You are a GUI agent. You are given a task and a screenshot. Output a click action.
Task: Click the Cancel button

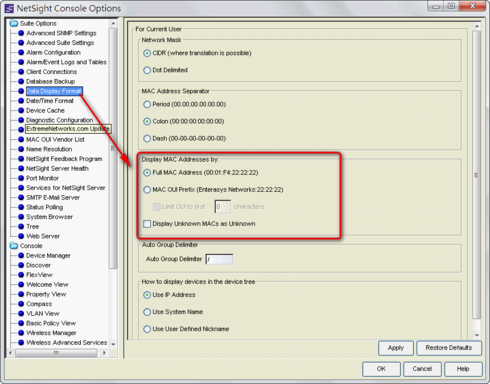tap(422, 369)
